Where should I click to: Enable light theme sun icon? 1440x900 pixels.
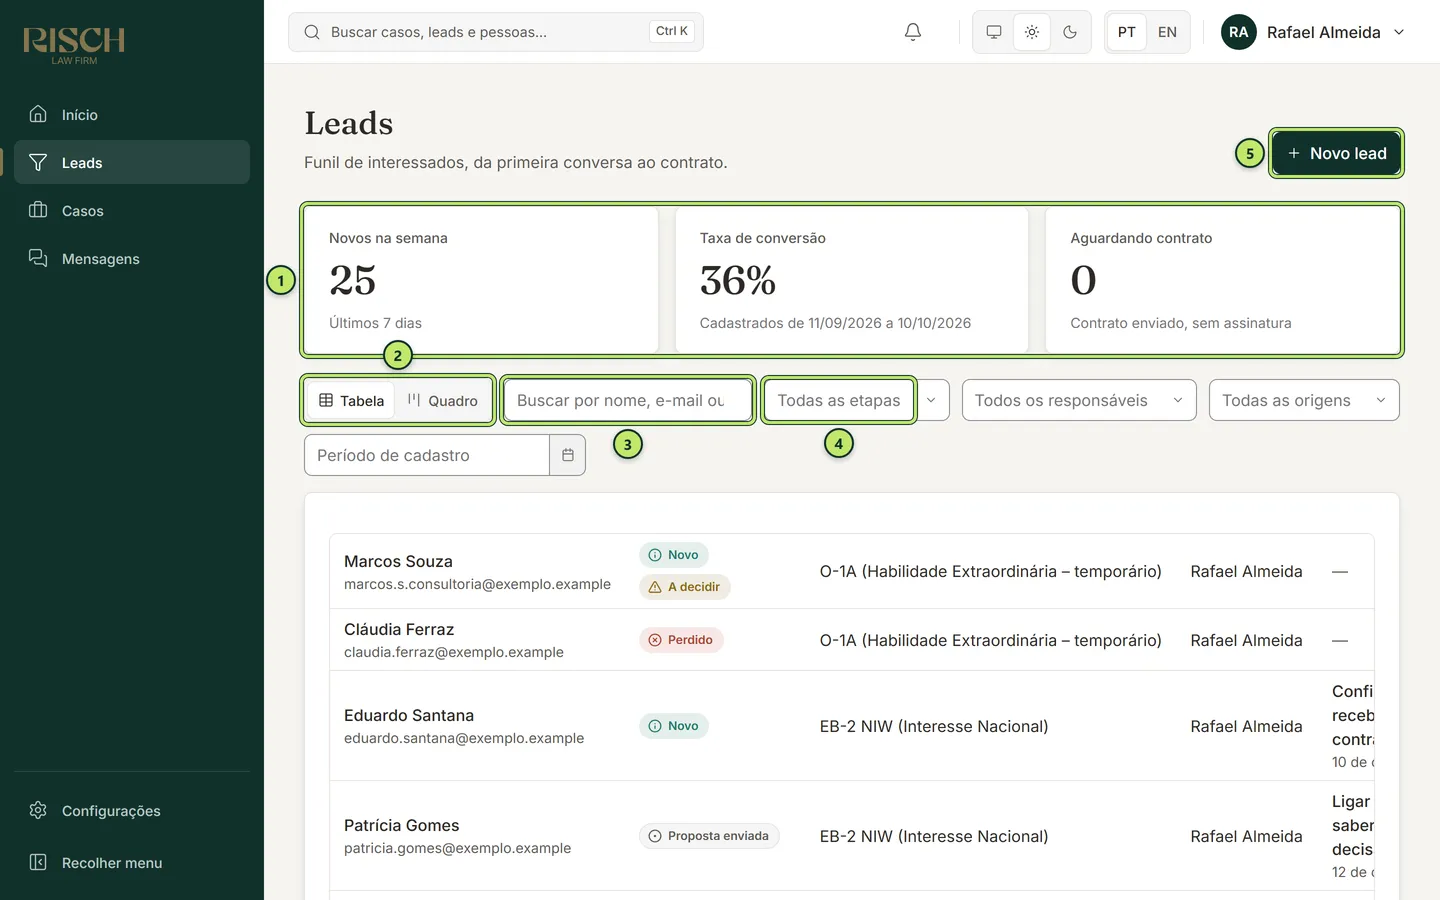click(1032, 32)
